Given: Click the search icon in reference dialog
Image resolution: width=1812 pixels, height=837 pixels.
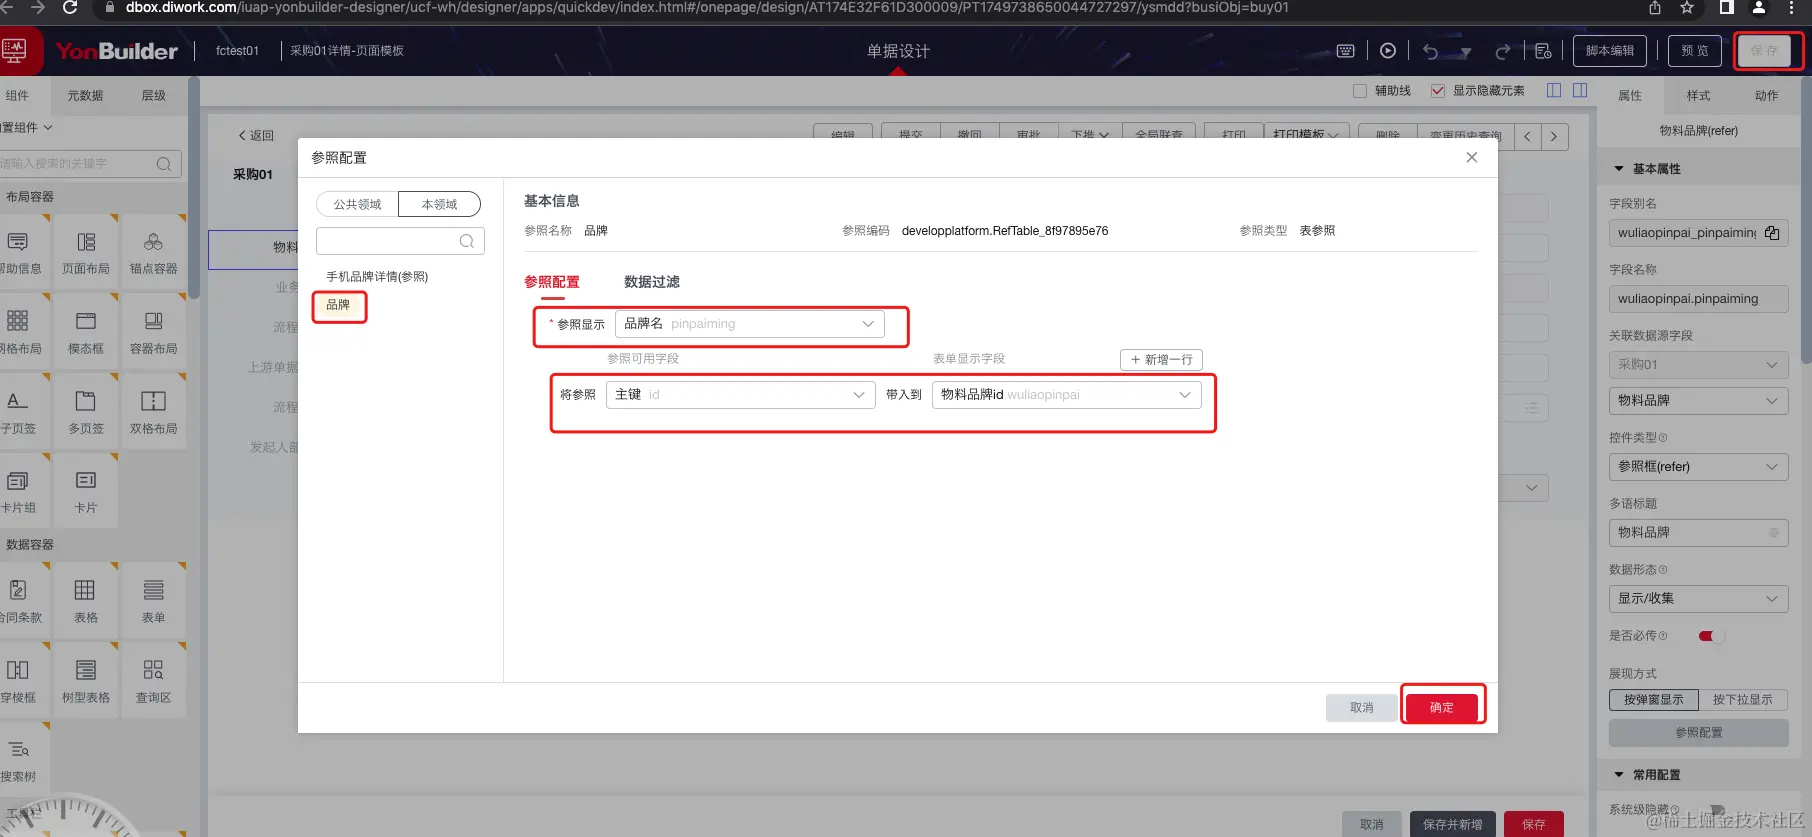Looking at the screenshot, I should click(467, 241).
